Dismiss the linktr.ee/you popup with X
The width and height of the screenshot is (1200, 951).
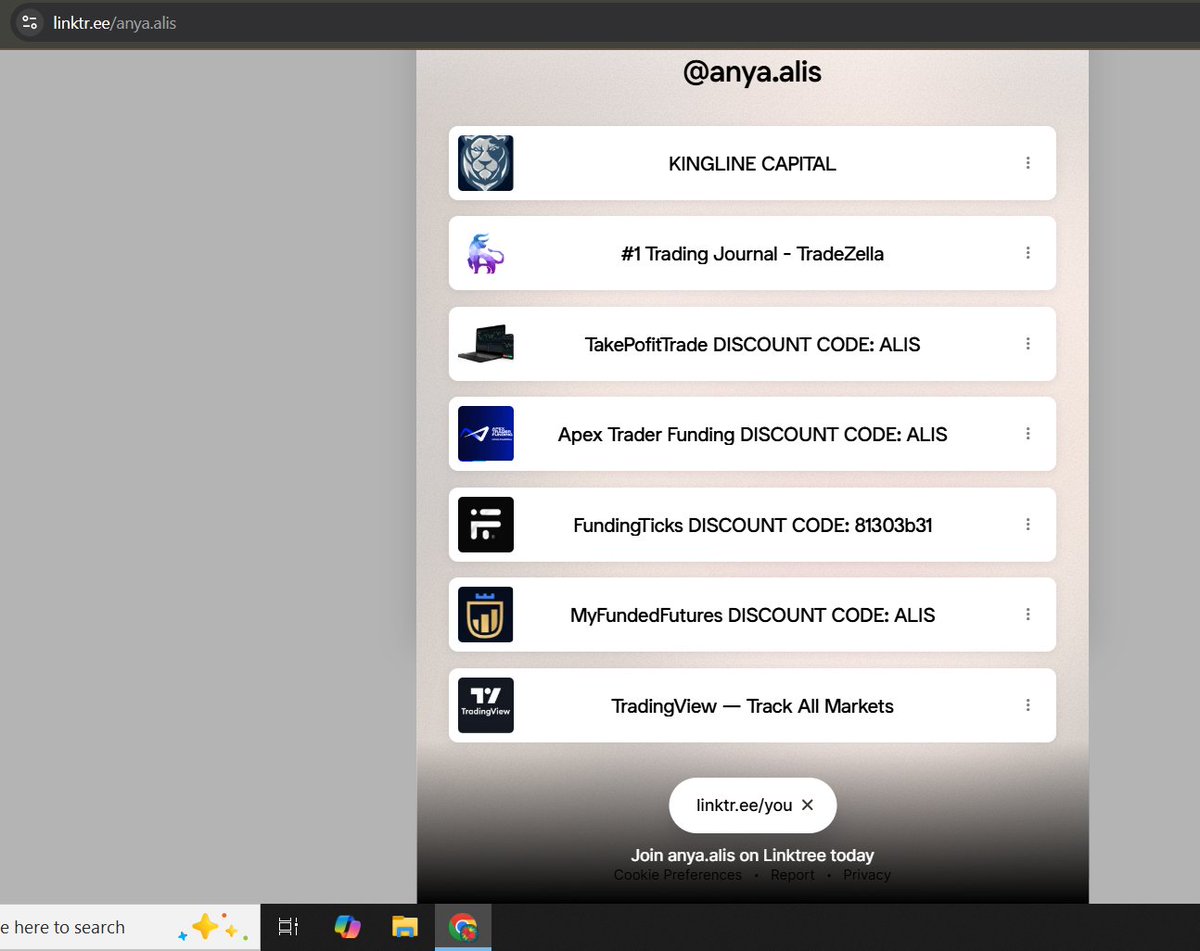click(x=808, y=805)
